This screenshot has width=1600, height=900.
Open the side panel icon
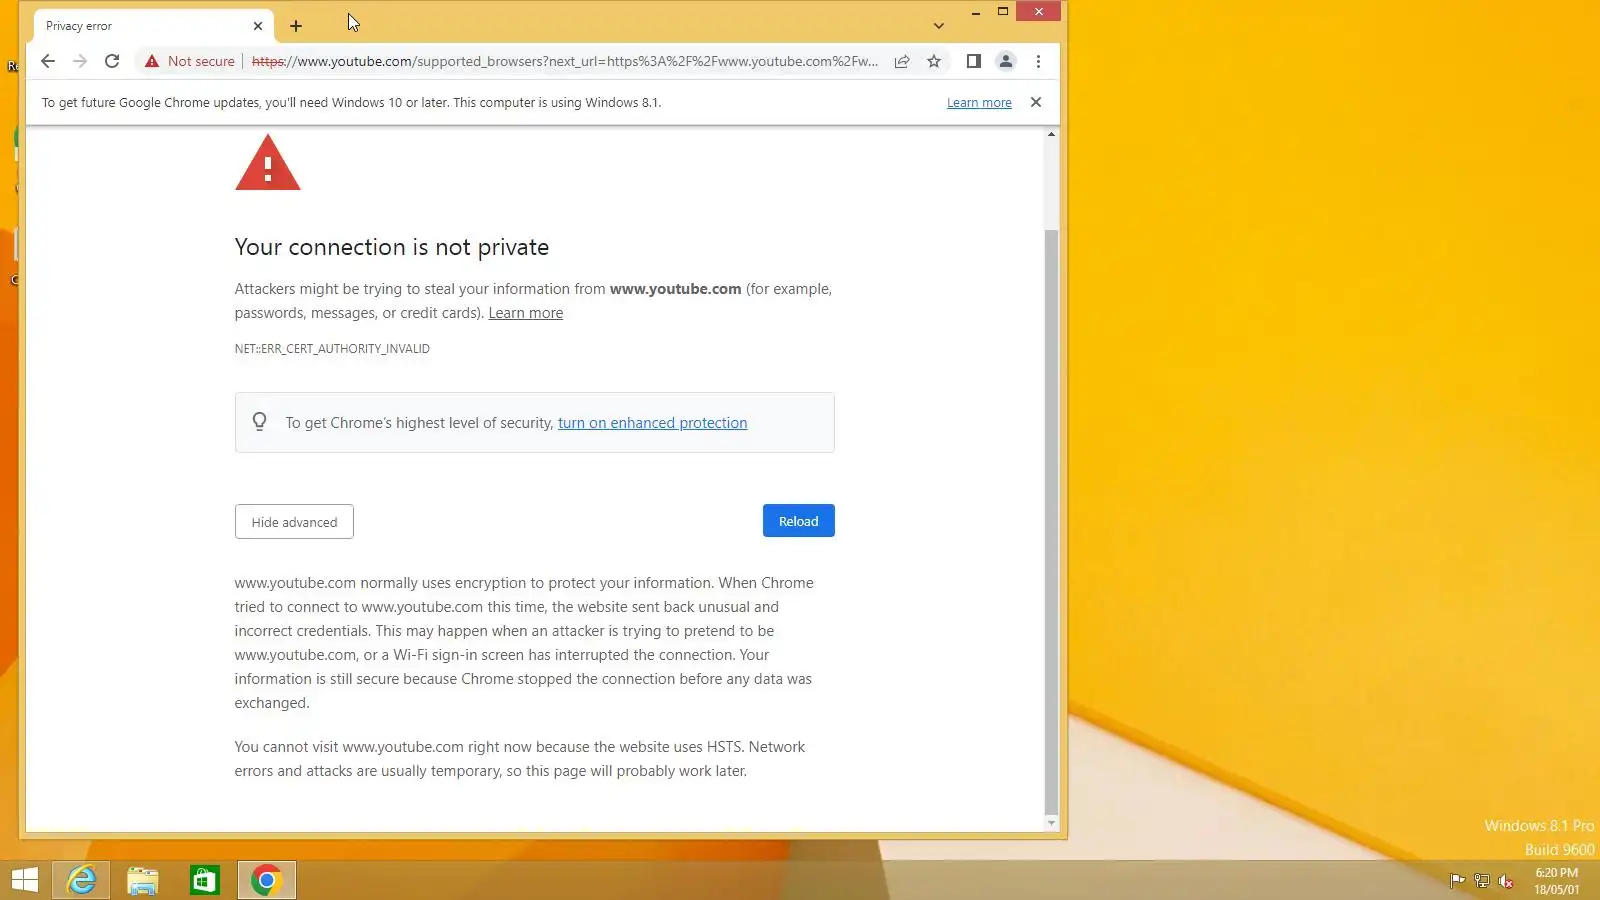tap(974, 61)
